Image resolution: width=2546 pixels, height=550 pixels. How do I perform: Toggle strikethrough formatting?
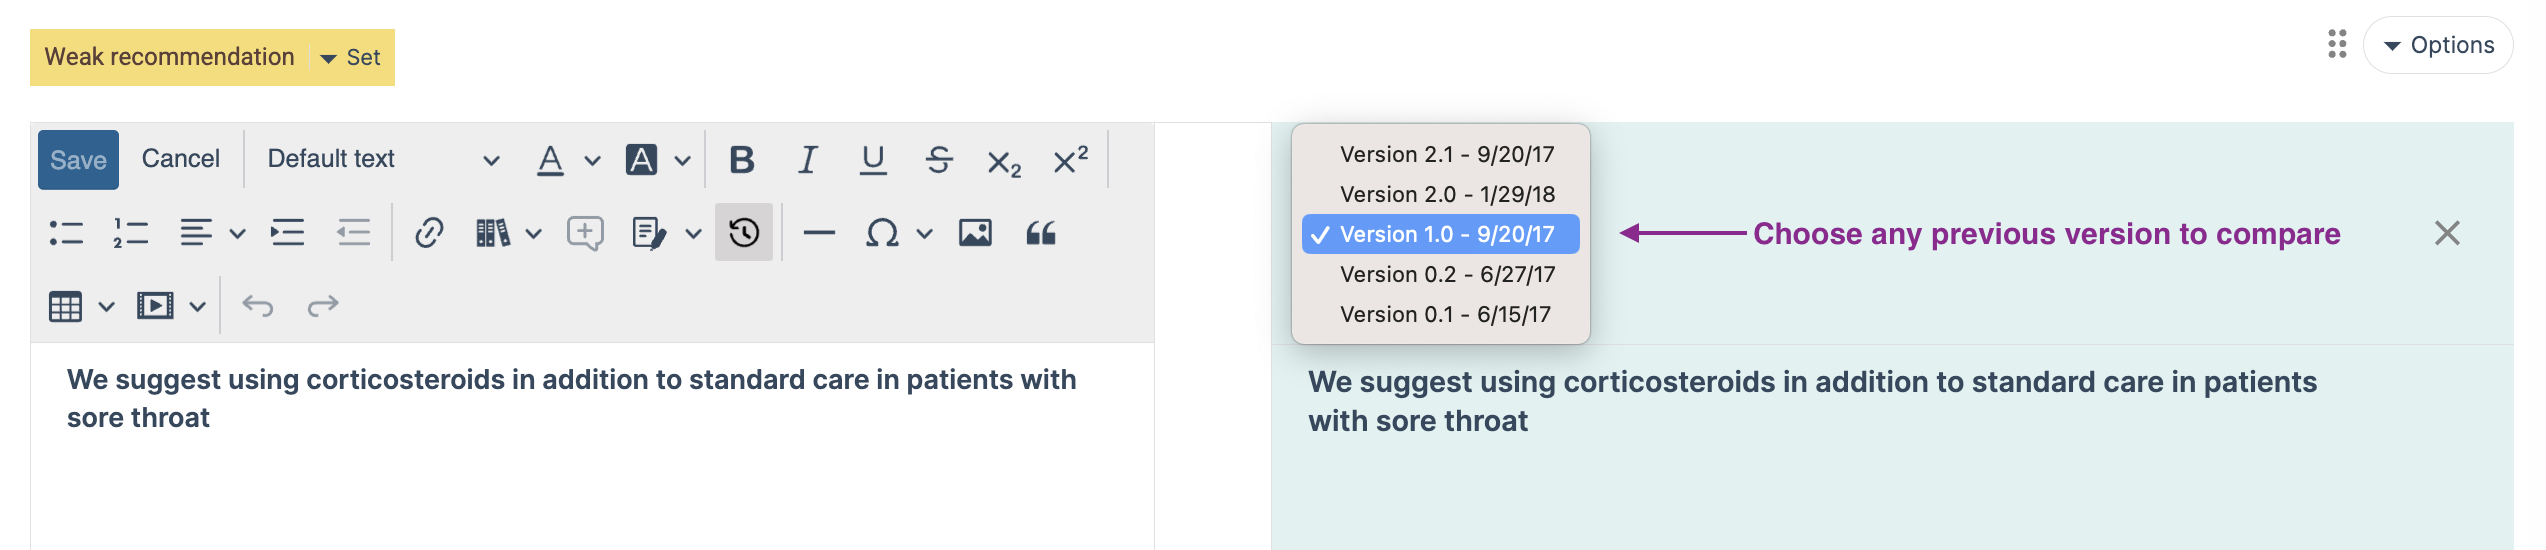tap(939, 160)
